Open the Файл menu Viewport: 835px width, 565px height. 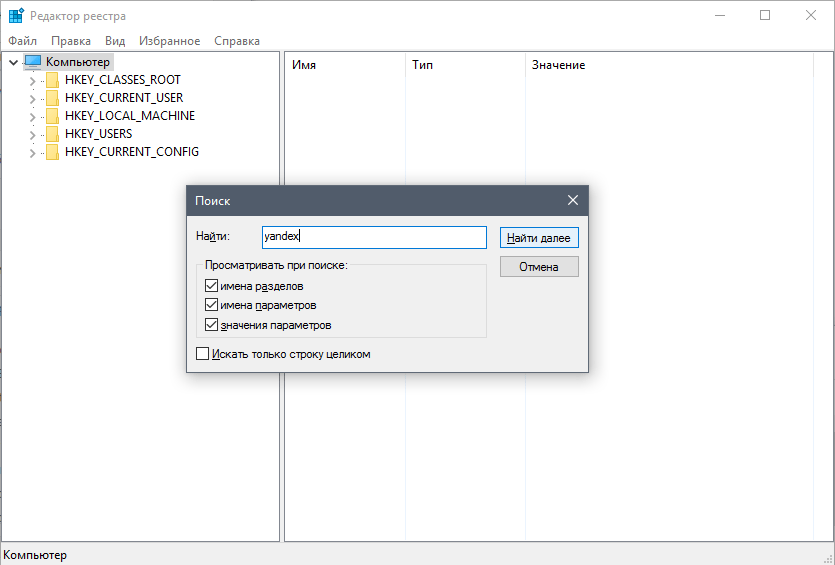[22, 41]
